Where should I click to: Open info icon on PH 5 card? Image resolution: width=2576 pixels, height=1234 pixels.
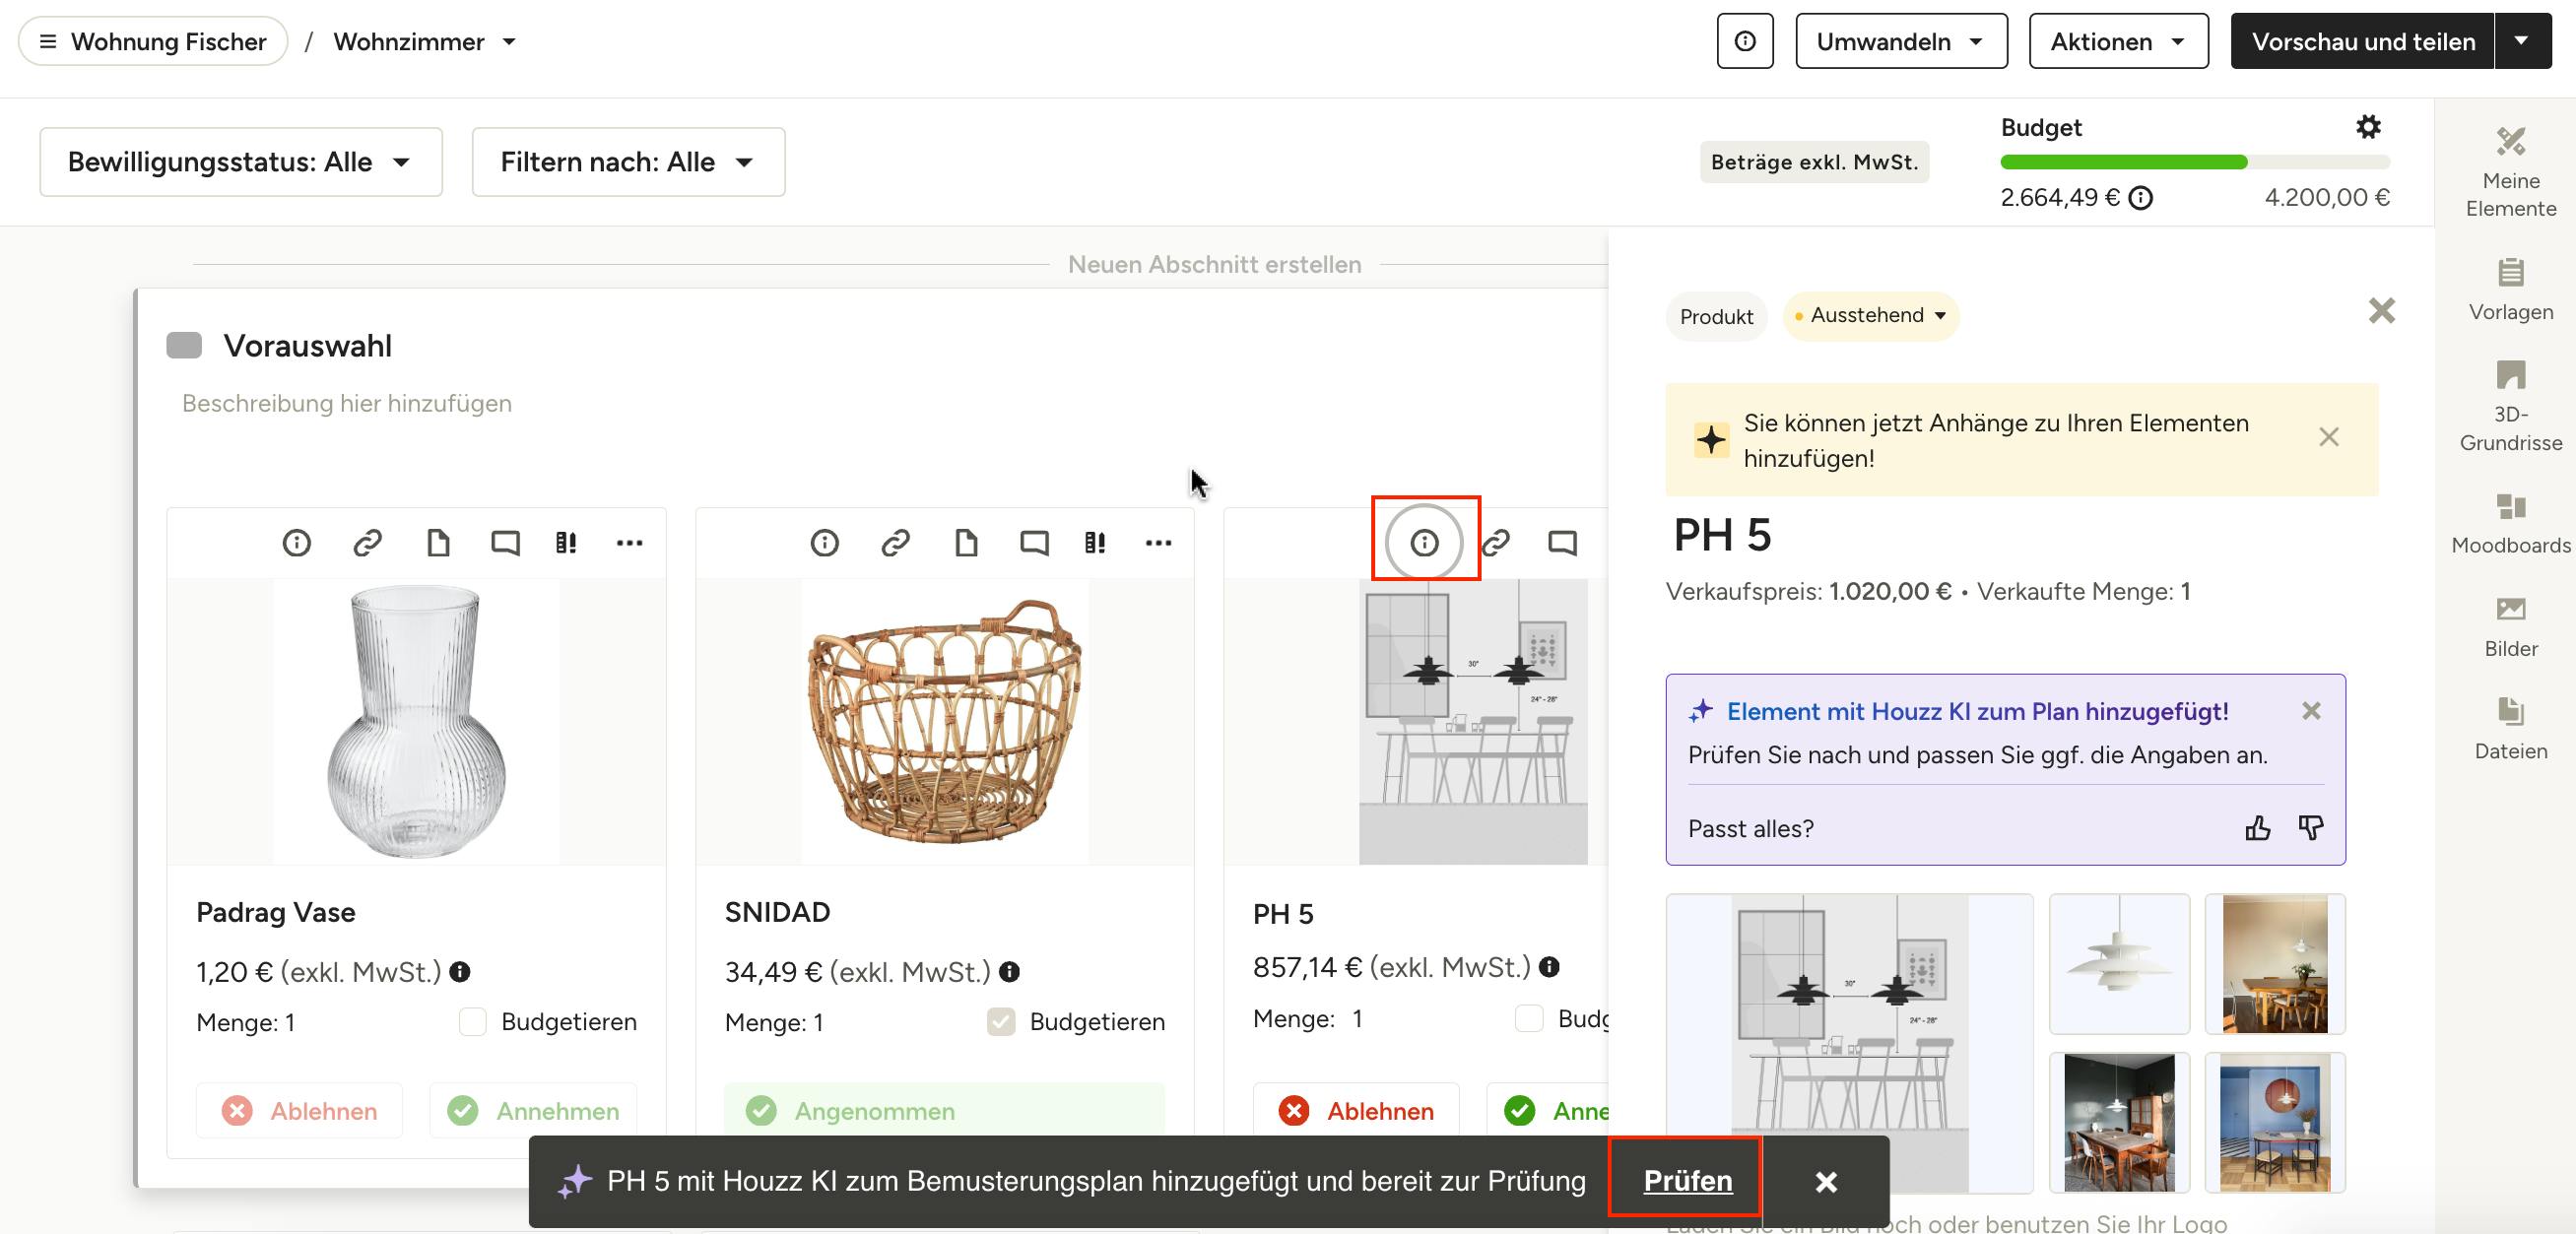(1424, 543)
